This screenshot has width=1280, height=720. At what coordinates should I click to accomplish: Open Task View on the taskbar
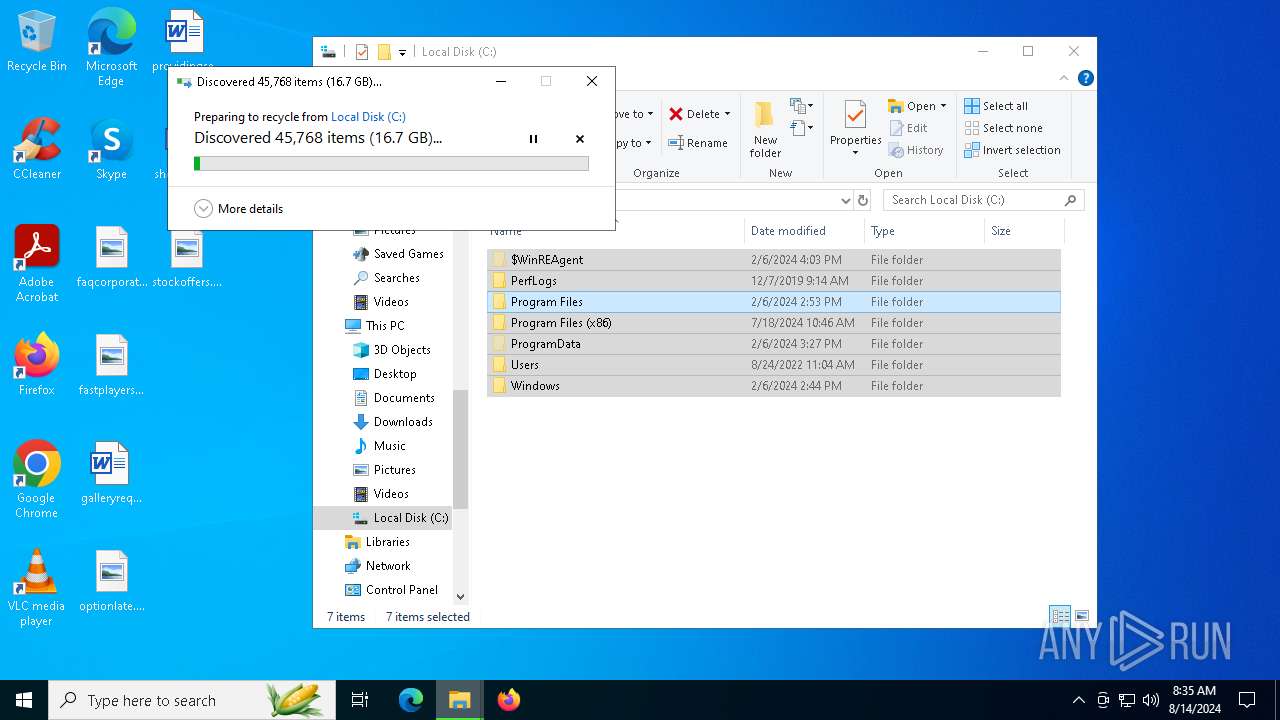pyautogui.click(x=360, y=700)
